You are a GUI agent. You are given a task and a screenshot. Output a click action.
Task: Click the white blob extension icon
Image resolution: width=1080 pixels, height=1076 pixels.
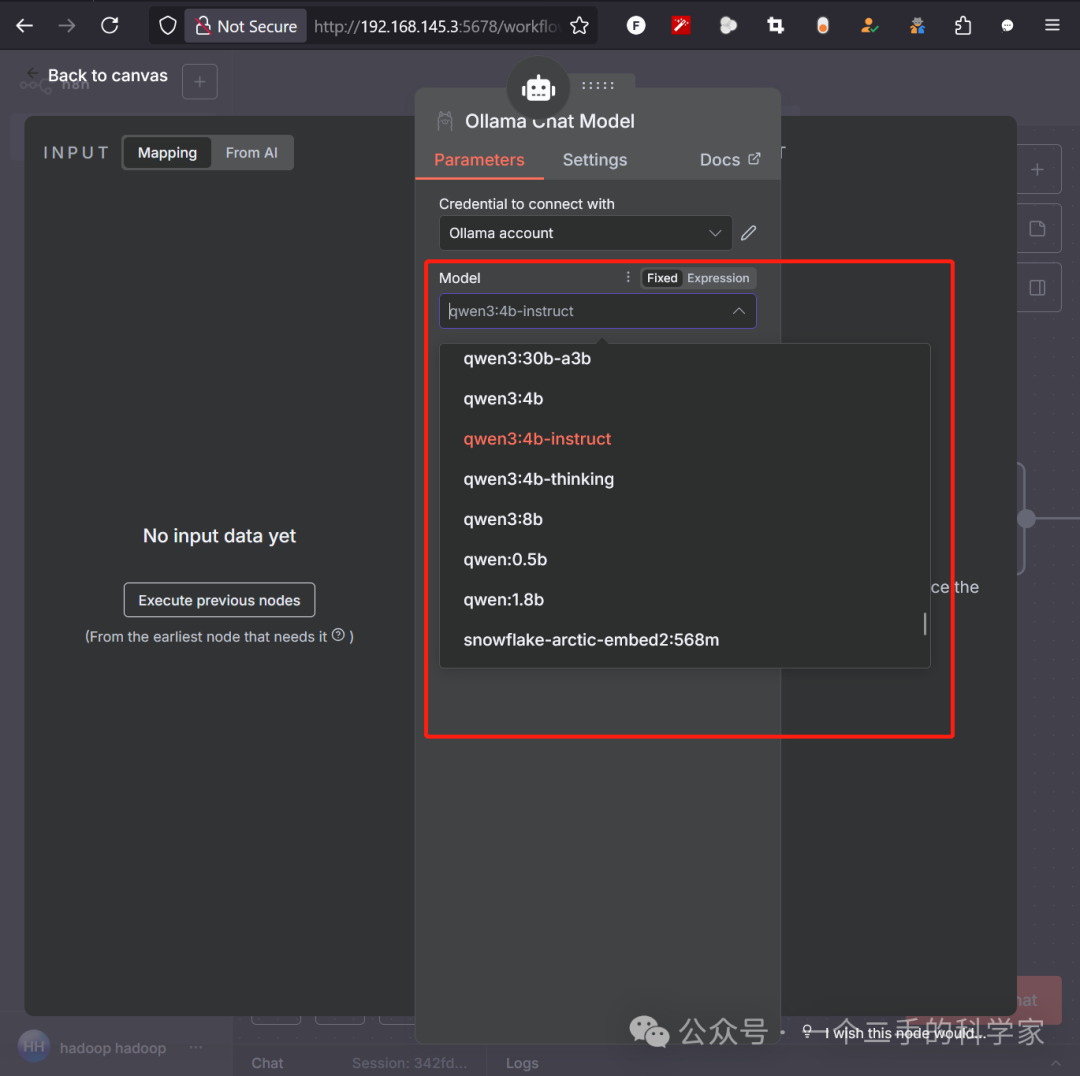pos(728,26)
